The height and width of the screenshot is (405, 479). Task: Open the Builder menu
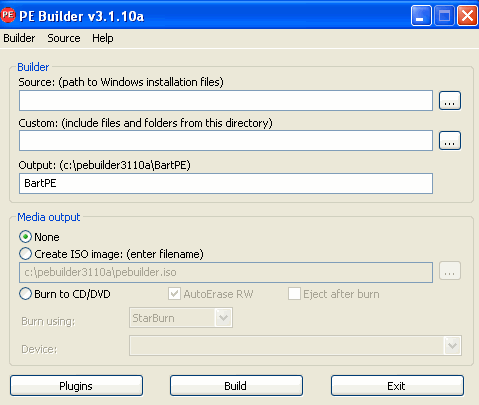[19, 38]
